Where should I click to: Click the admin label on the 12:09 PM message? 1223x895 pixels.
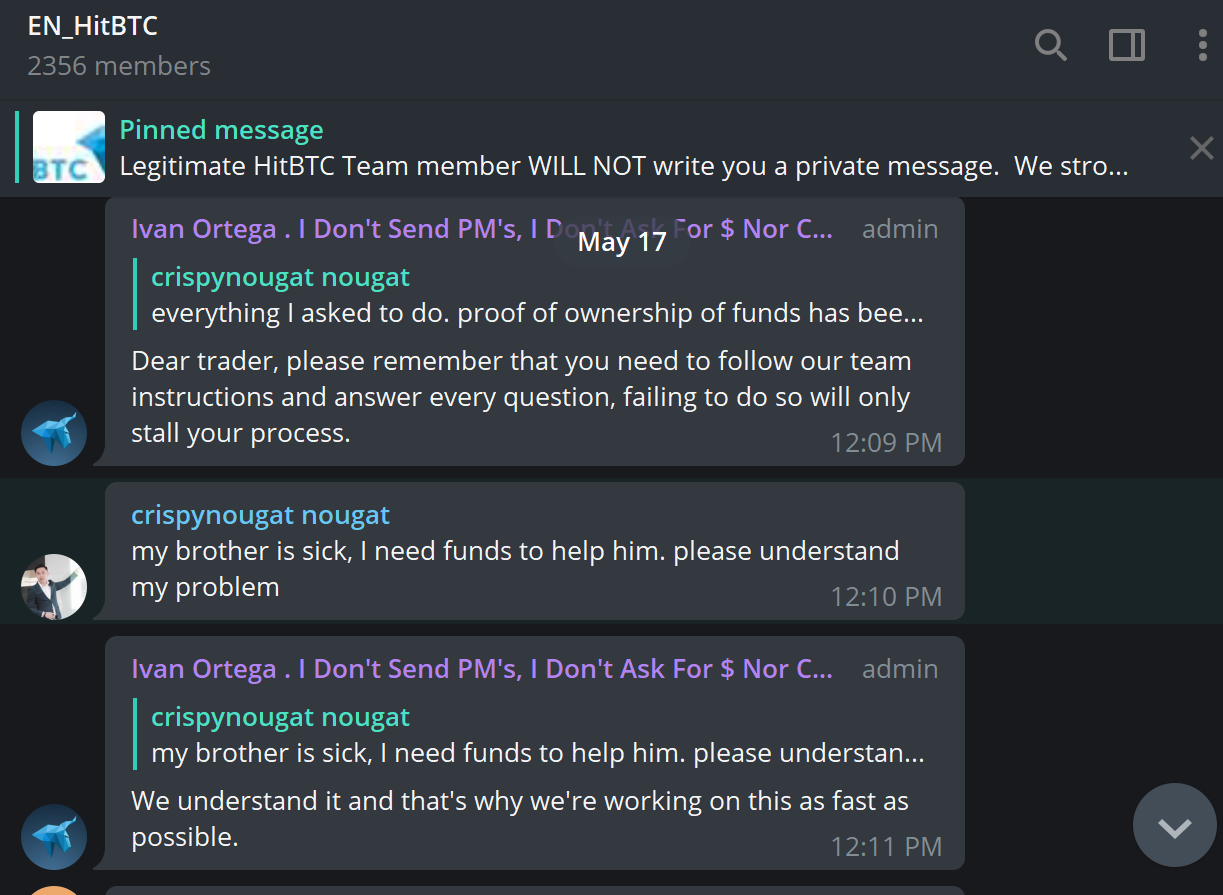[x=900, y=229]
